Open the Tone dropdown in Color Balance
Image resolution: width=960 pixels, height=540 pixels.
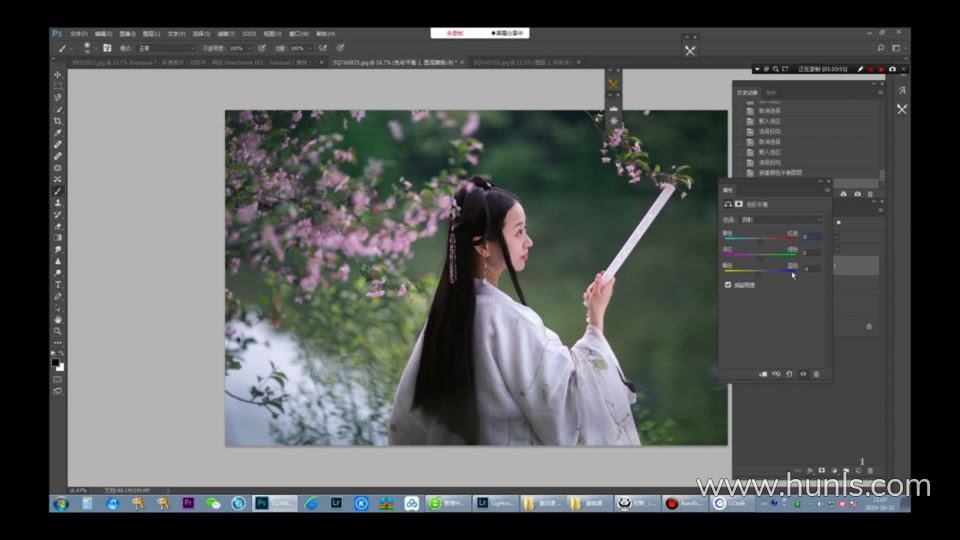click(x=782, y=219)
